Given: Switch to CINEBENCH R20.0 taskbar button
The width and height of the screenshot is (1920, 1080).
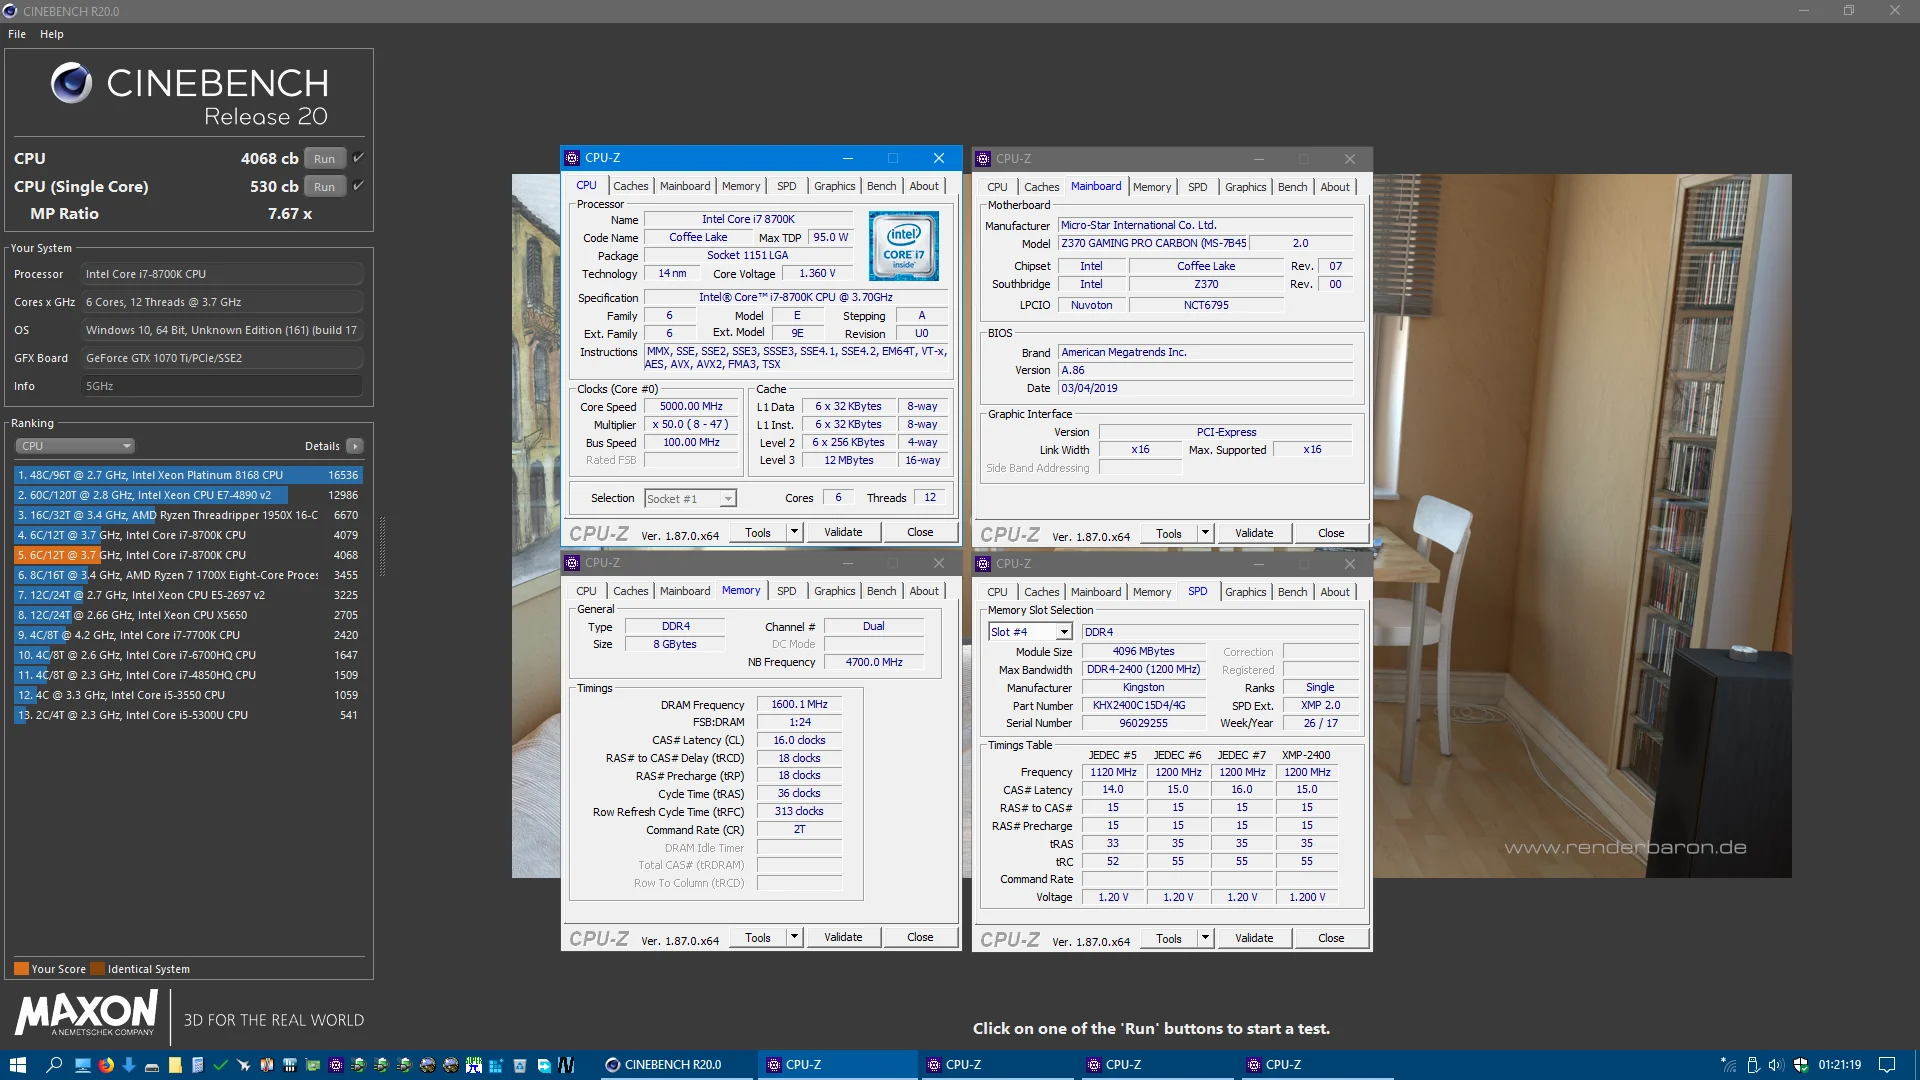Looking at the screenshot, I should (x=676, y=1065).
